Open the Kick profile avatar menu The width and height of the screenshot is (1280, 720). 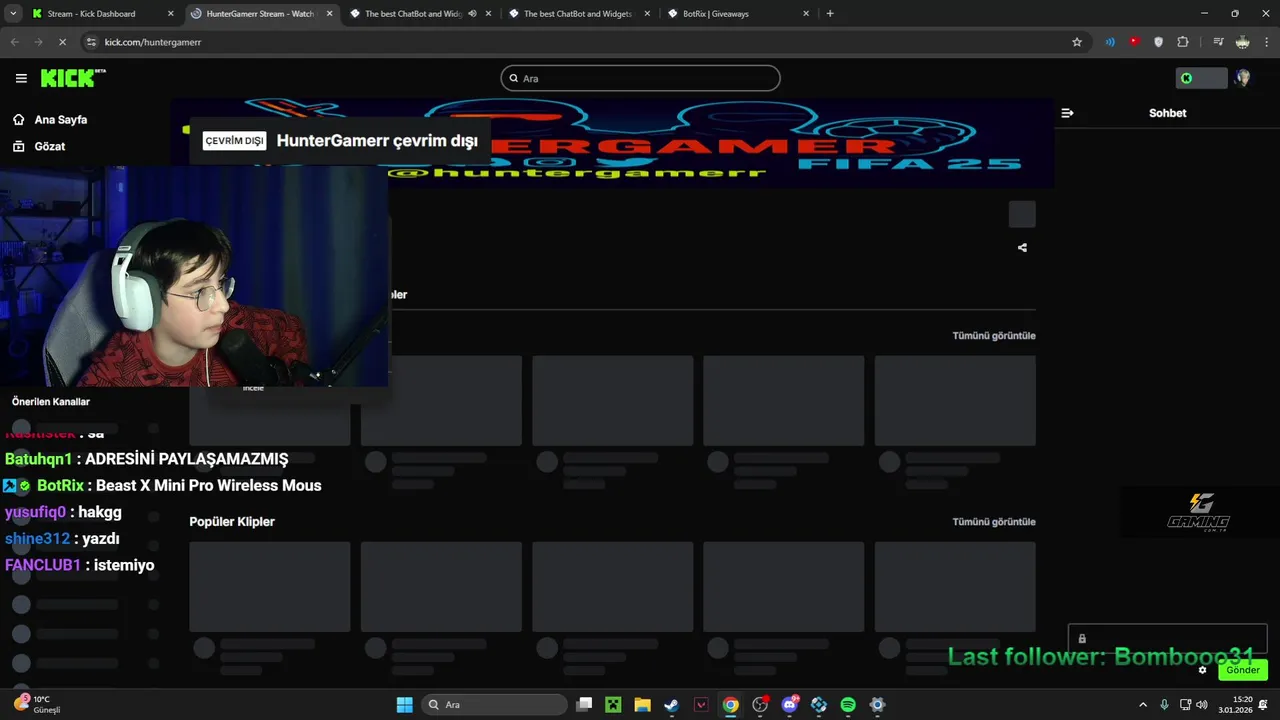point(1242,78)
